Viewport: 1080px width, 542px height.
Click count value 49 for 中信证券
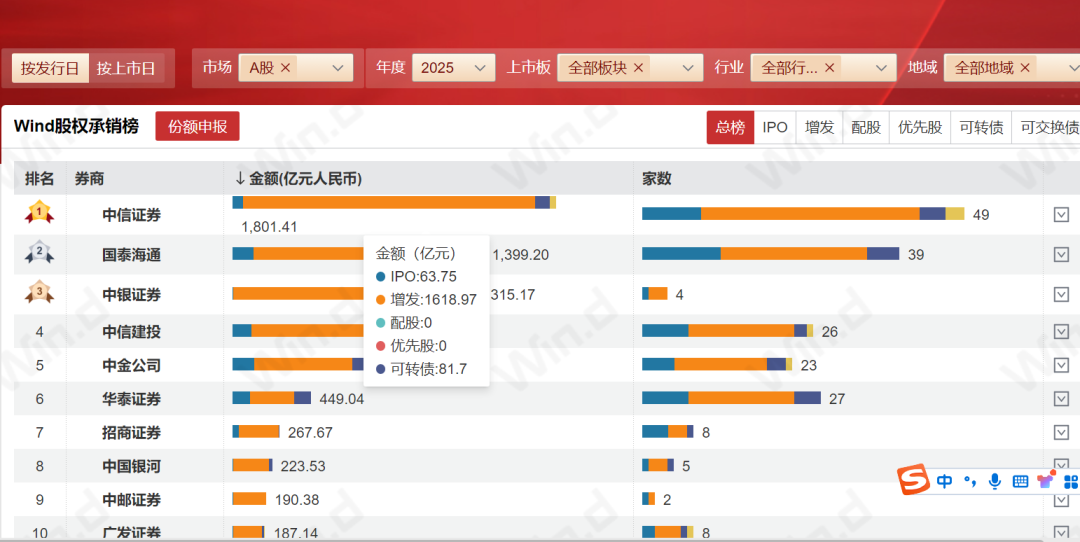point(981,215)
